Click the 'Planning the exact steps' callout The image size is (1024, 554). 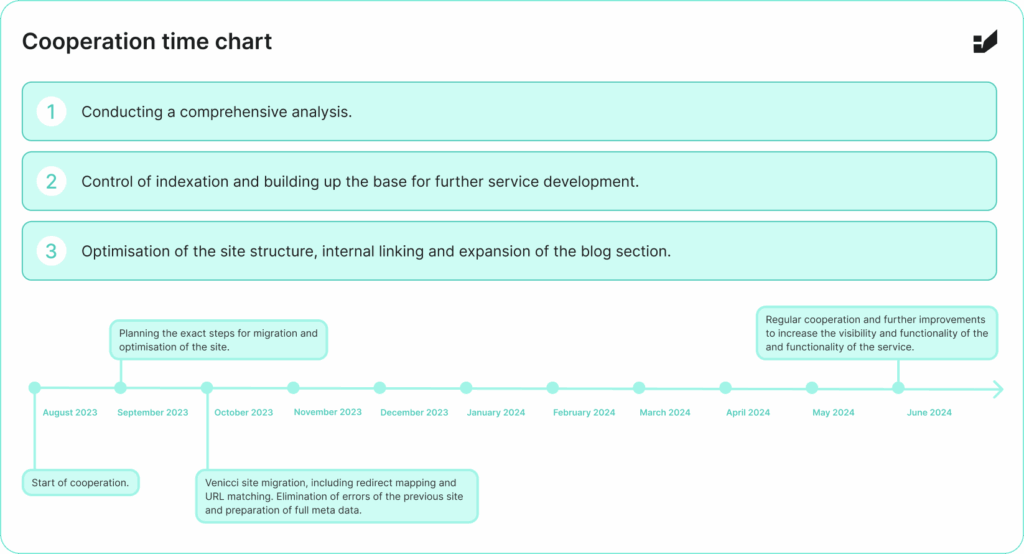pos(218,340)
